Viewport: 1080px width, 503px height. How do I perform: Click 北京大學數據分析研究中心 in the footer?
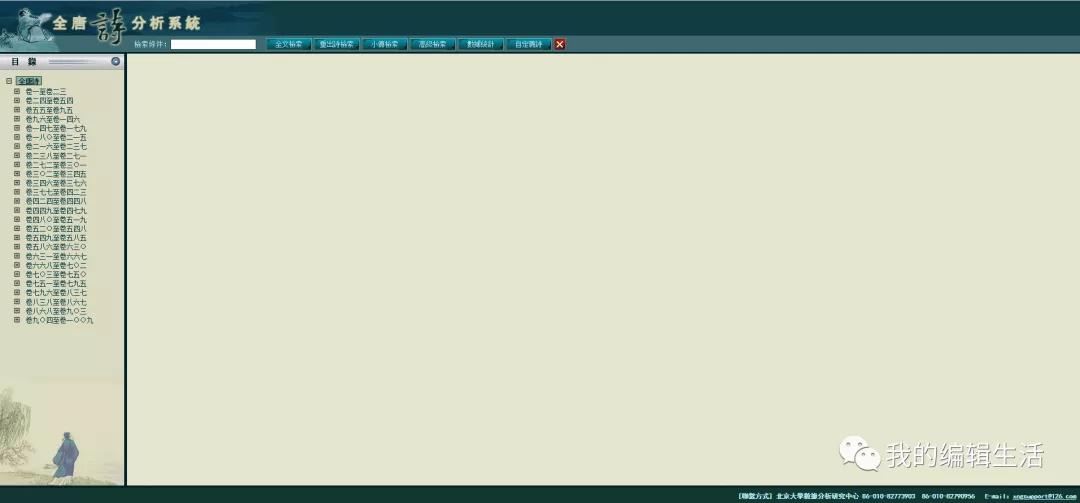point(818,496)
